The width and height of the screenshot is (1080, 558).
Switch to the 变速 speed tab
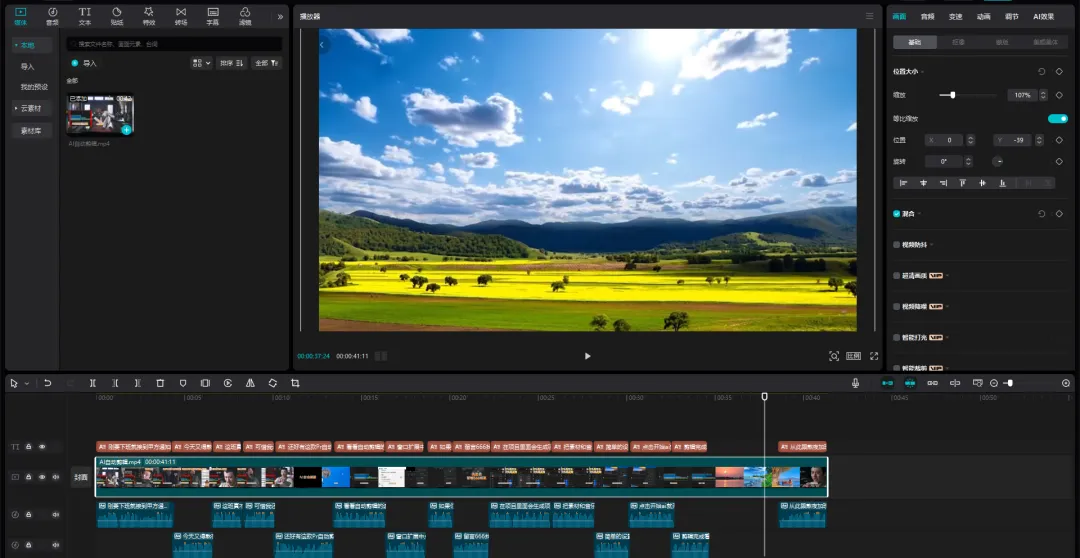pyautogui.click(x=955, y=17)
